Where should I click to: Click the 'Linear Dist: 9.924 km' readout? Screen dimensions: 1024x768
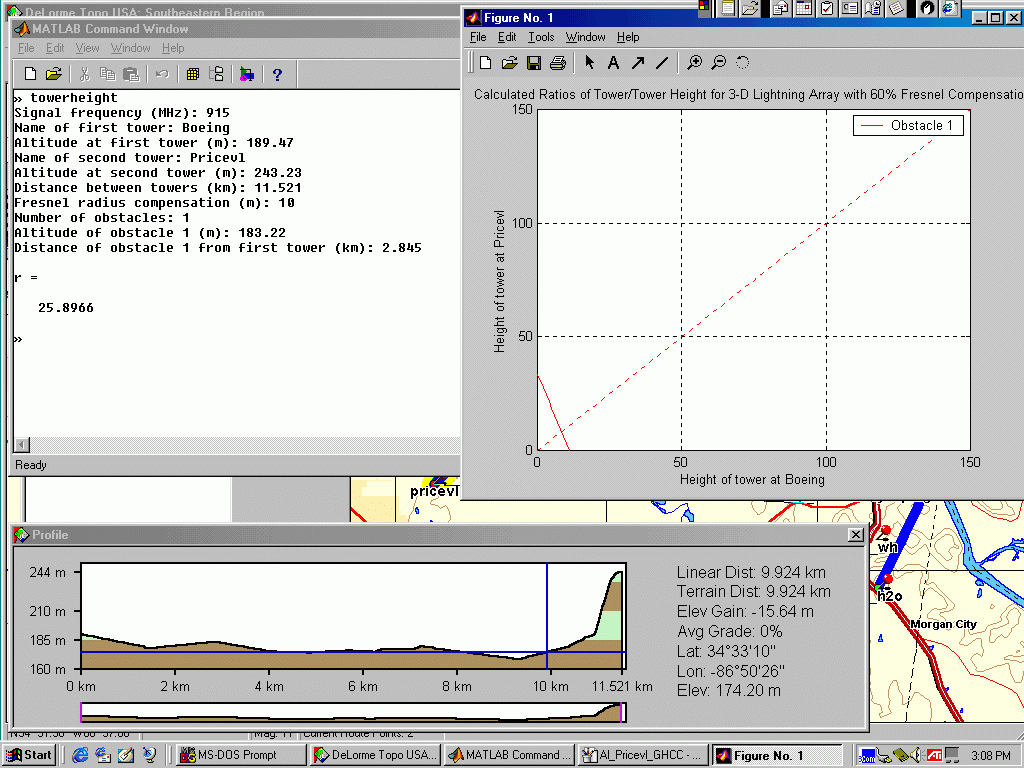pyautogui.click(x=751, y=573)
